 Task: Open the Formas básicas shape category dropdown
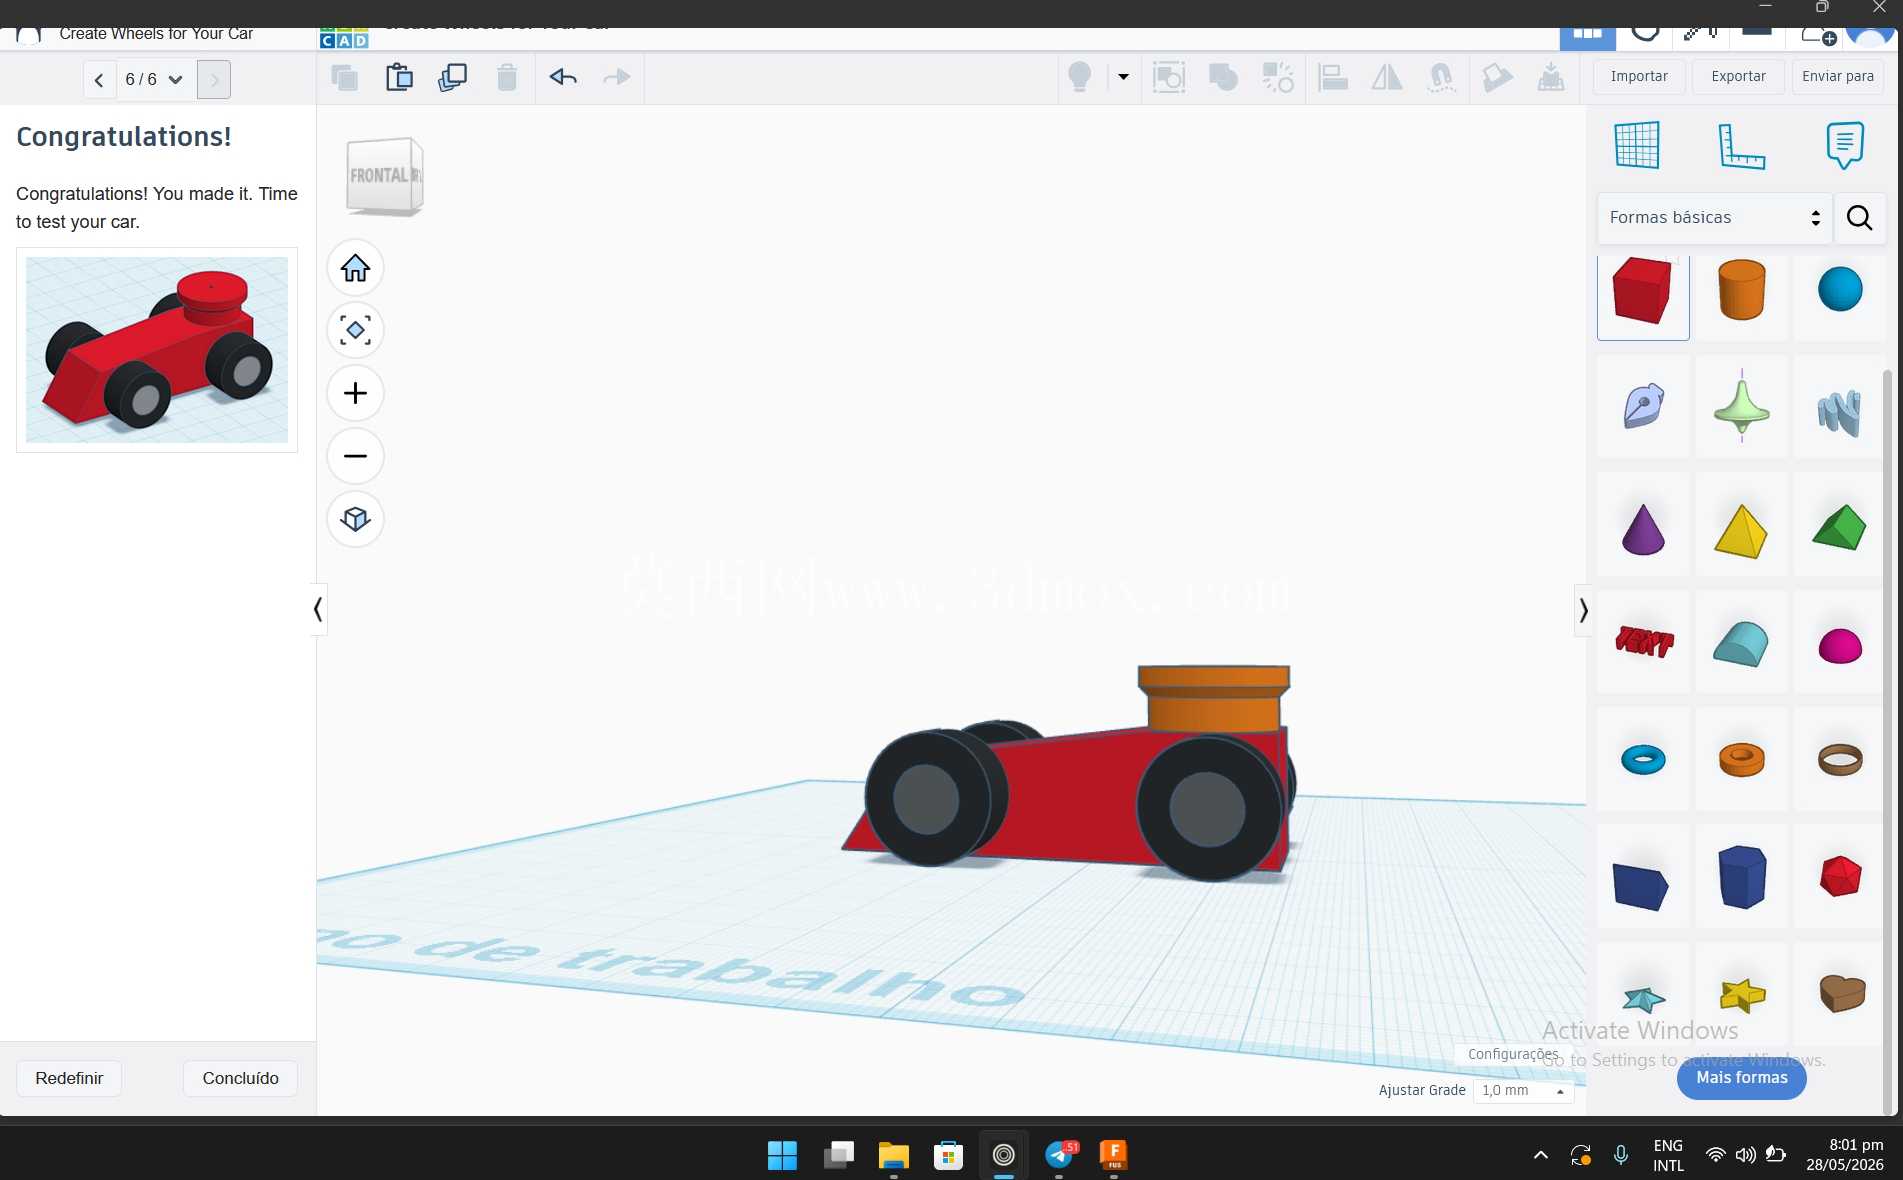(1714, 218)
